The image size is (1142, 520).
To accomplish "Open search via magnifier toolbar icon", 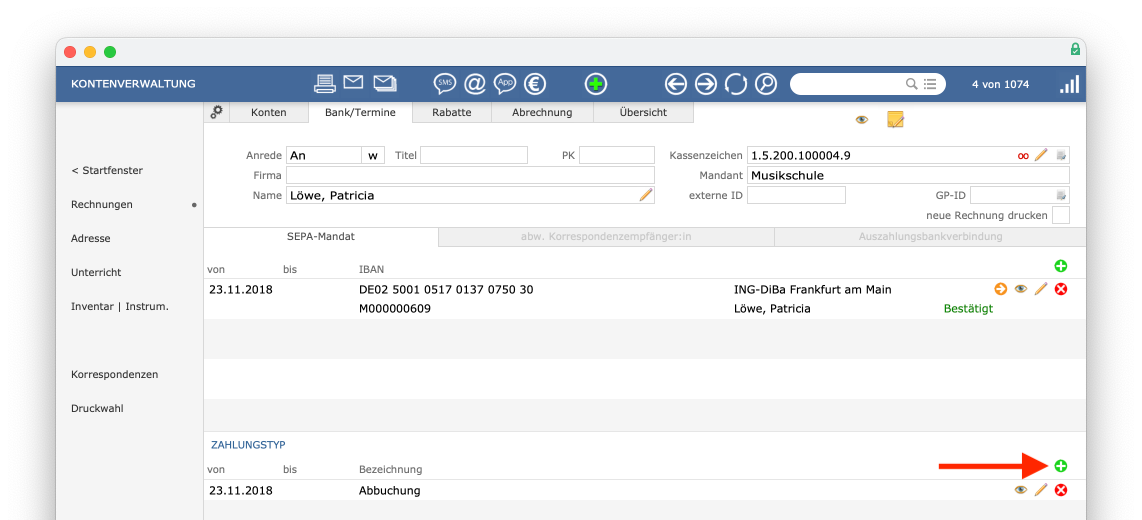I will 765,84.
